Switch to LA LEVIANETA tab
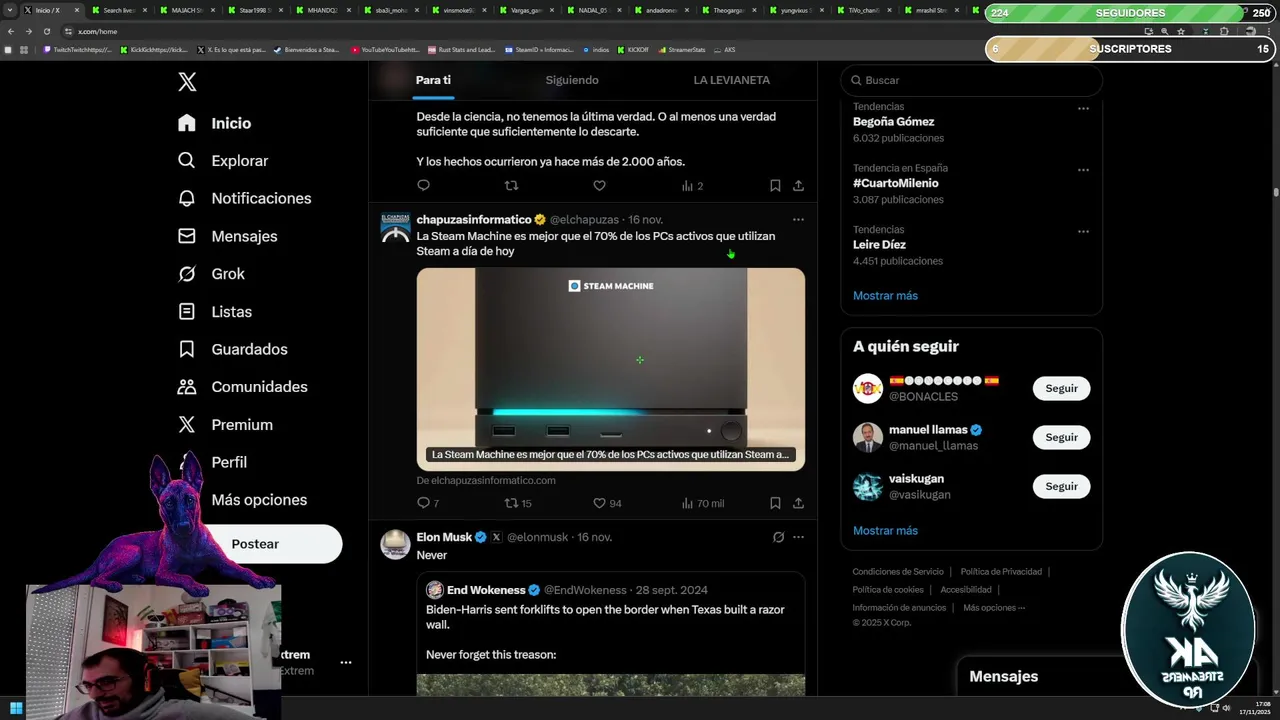 (732, 80)
